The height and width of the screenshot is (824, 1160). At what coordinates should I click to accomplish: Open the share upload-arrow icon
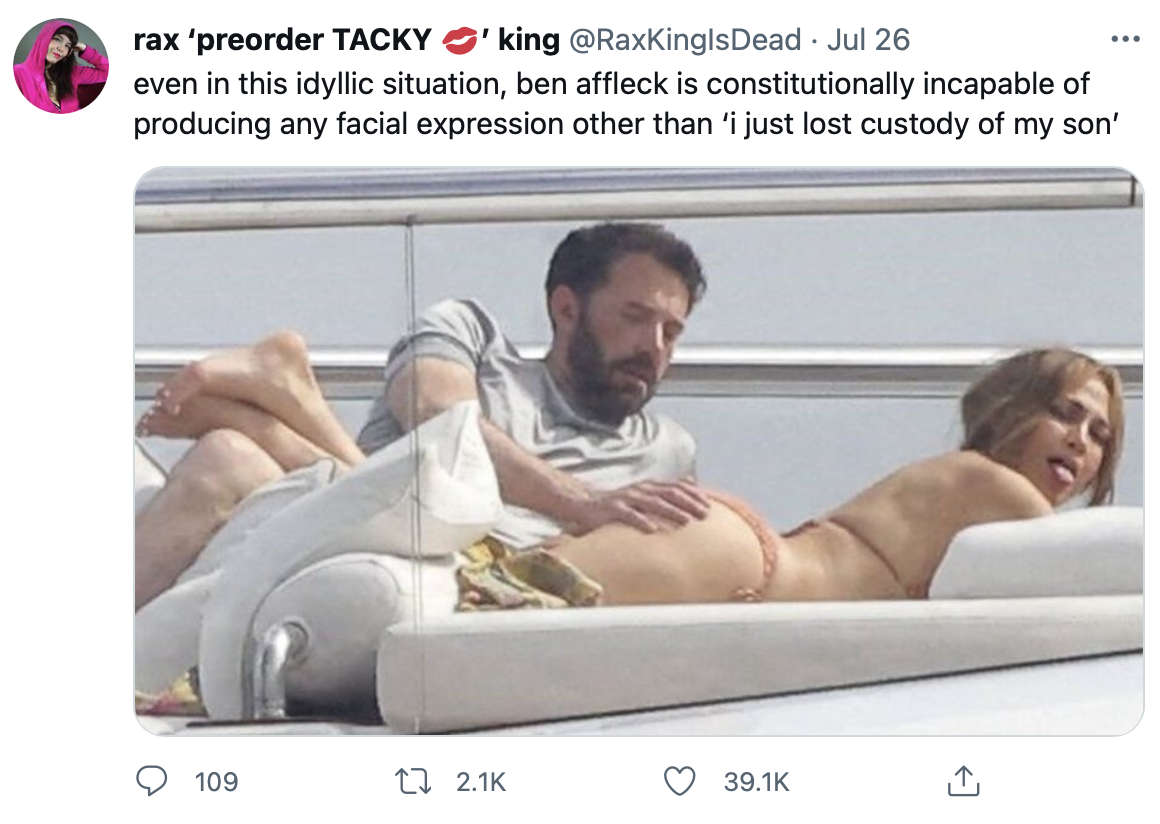point(963,780)
